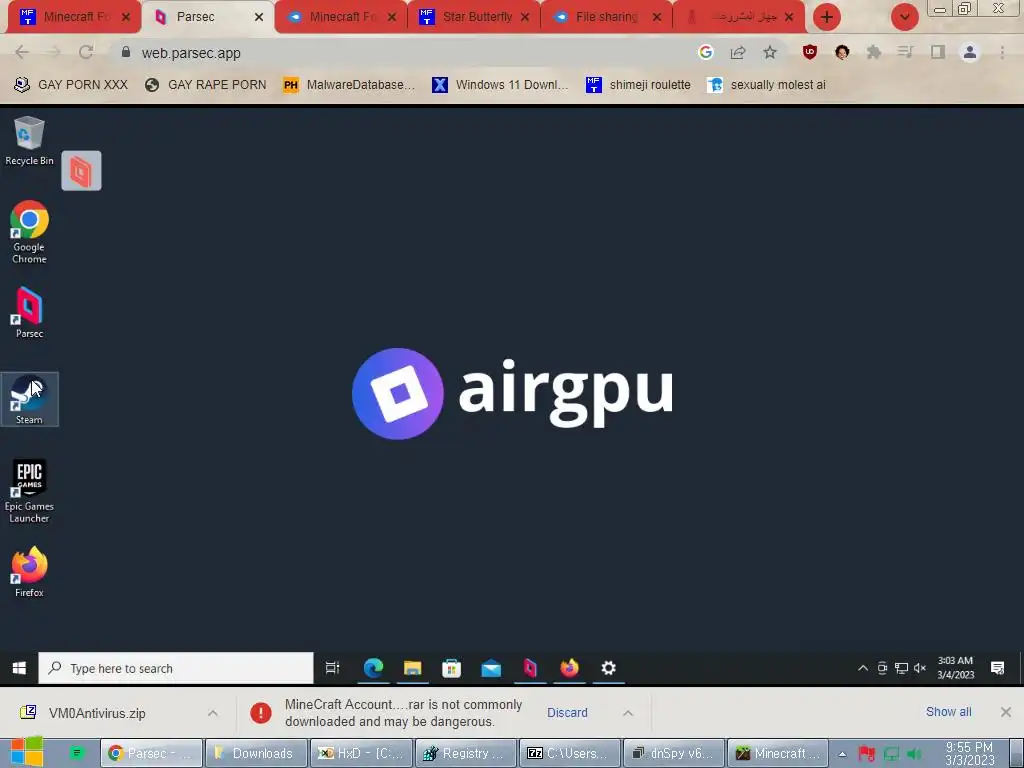This screenshot has width=1024, height=768.
Task: Unmute the remote desktop volume icon
Action: coord(920,667)
